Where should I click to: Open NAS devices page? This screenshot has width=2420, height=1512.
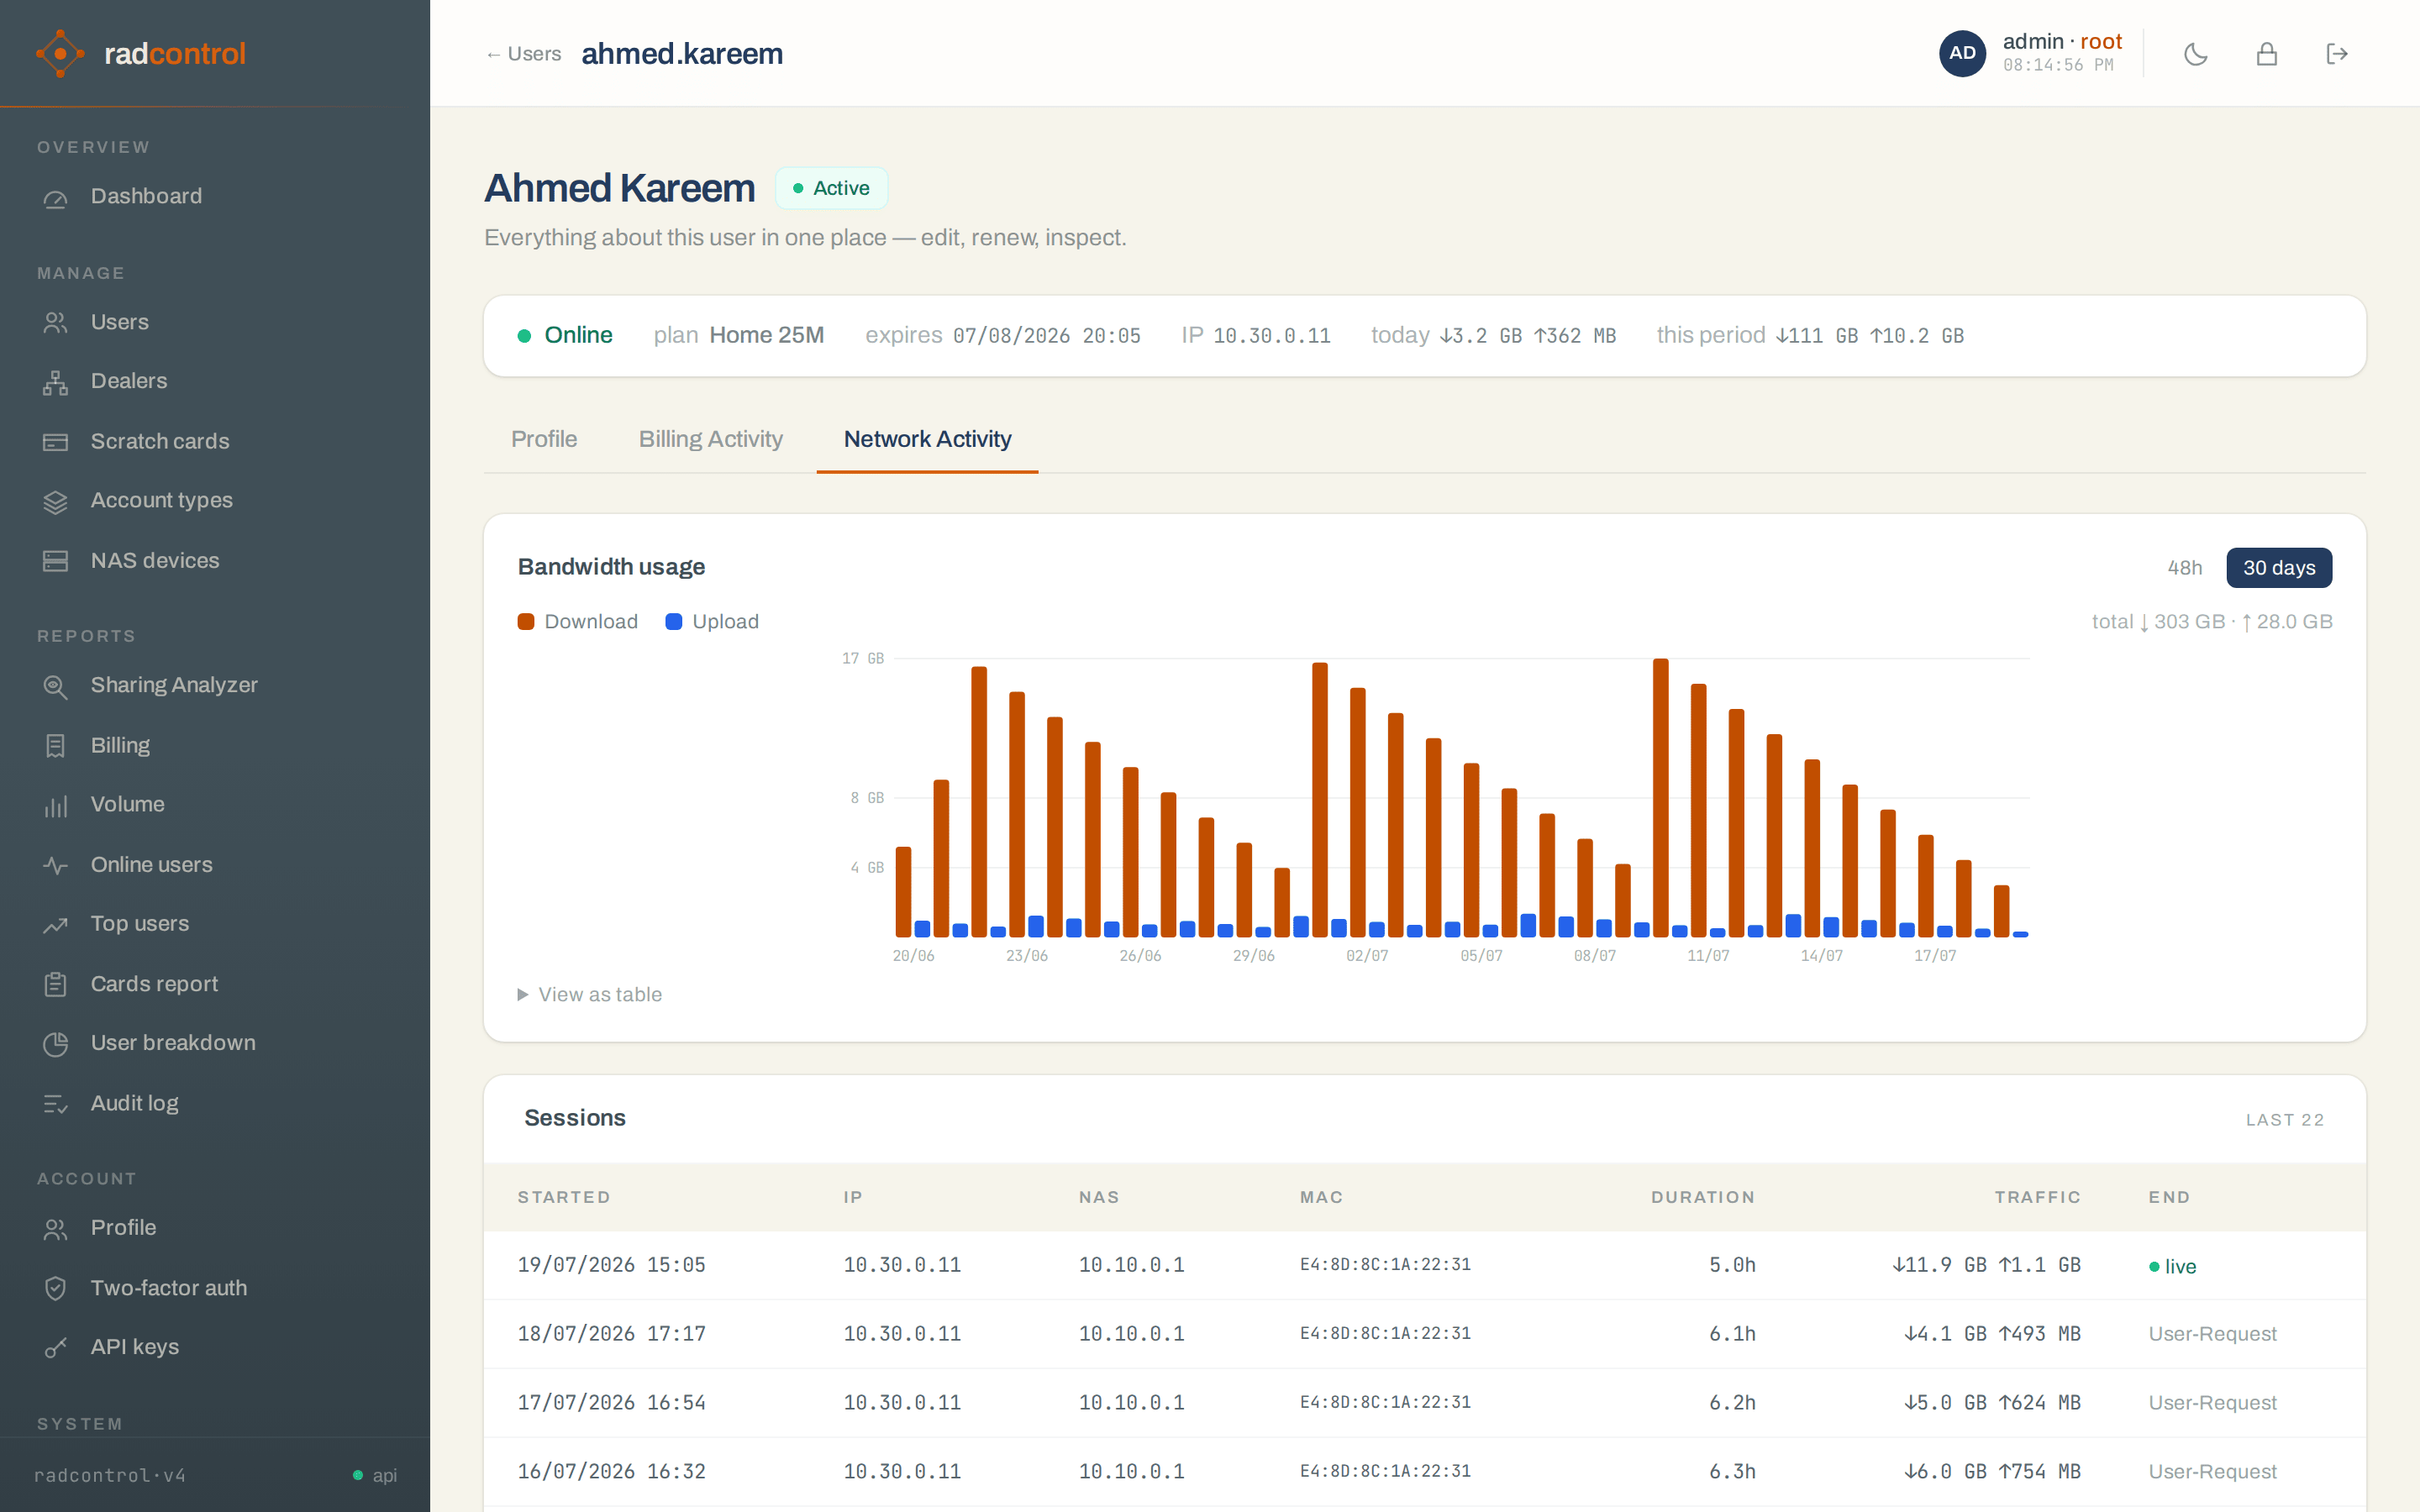[215, 561]
